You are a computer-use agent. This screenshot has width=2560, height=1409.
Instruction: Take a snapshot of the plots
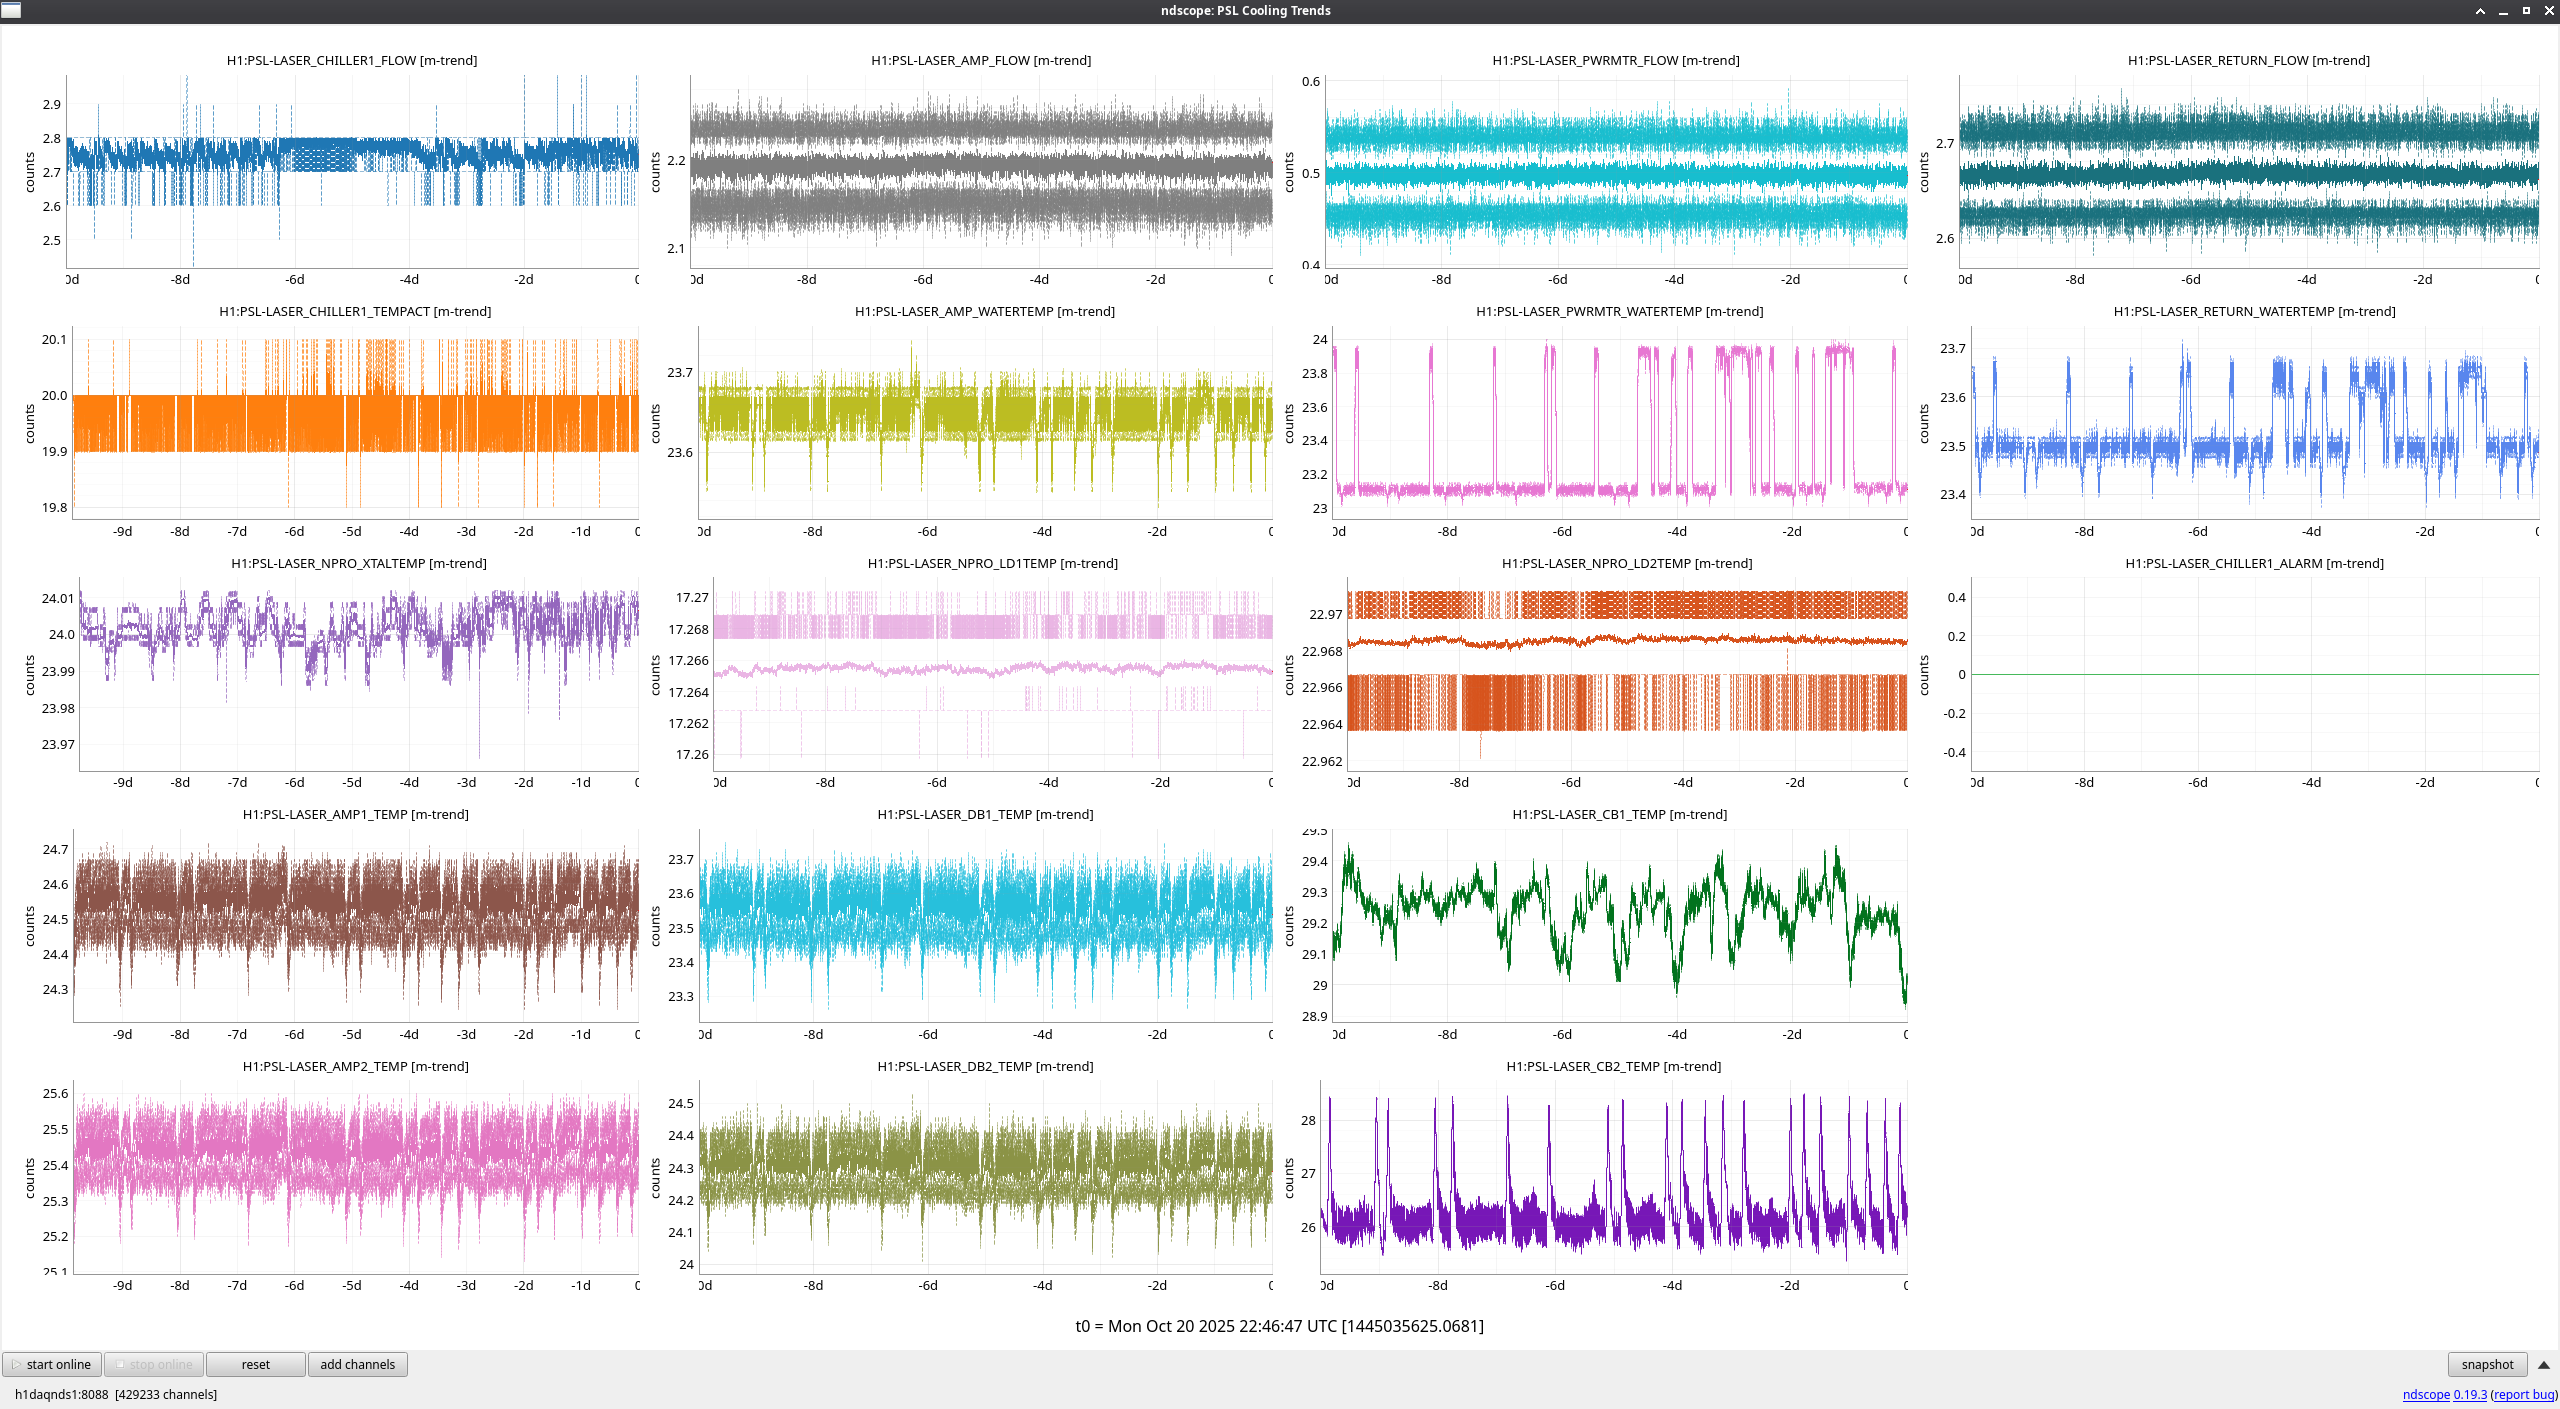click(2486, 1364)
